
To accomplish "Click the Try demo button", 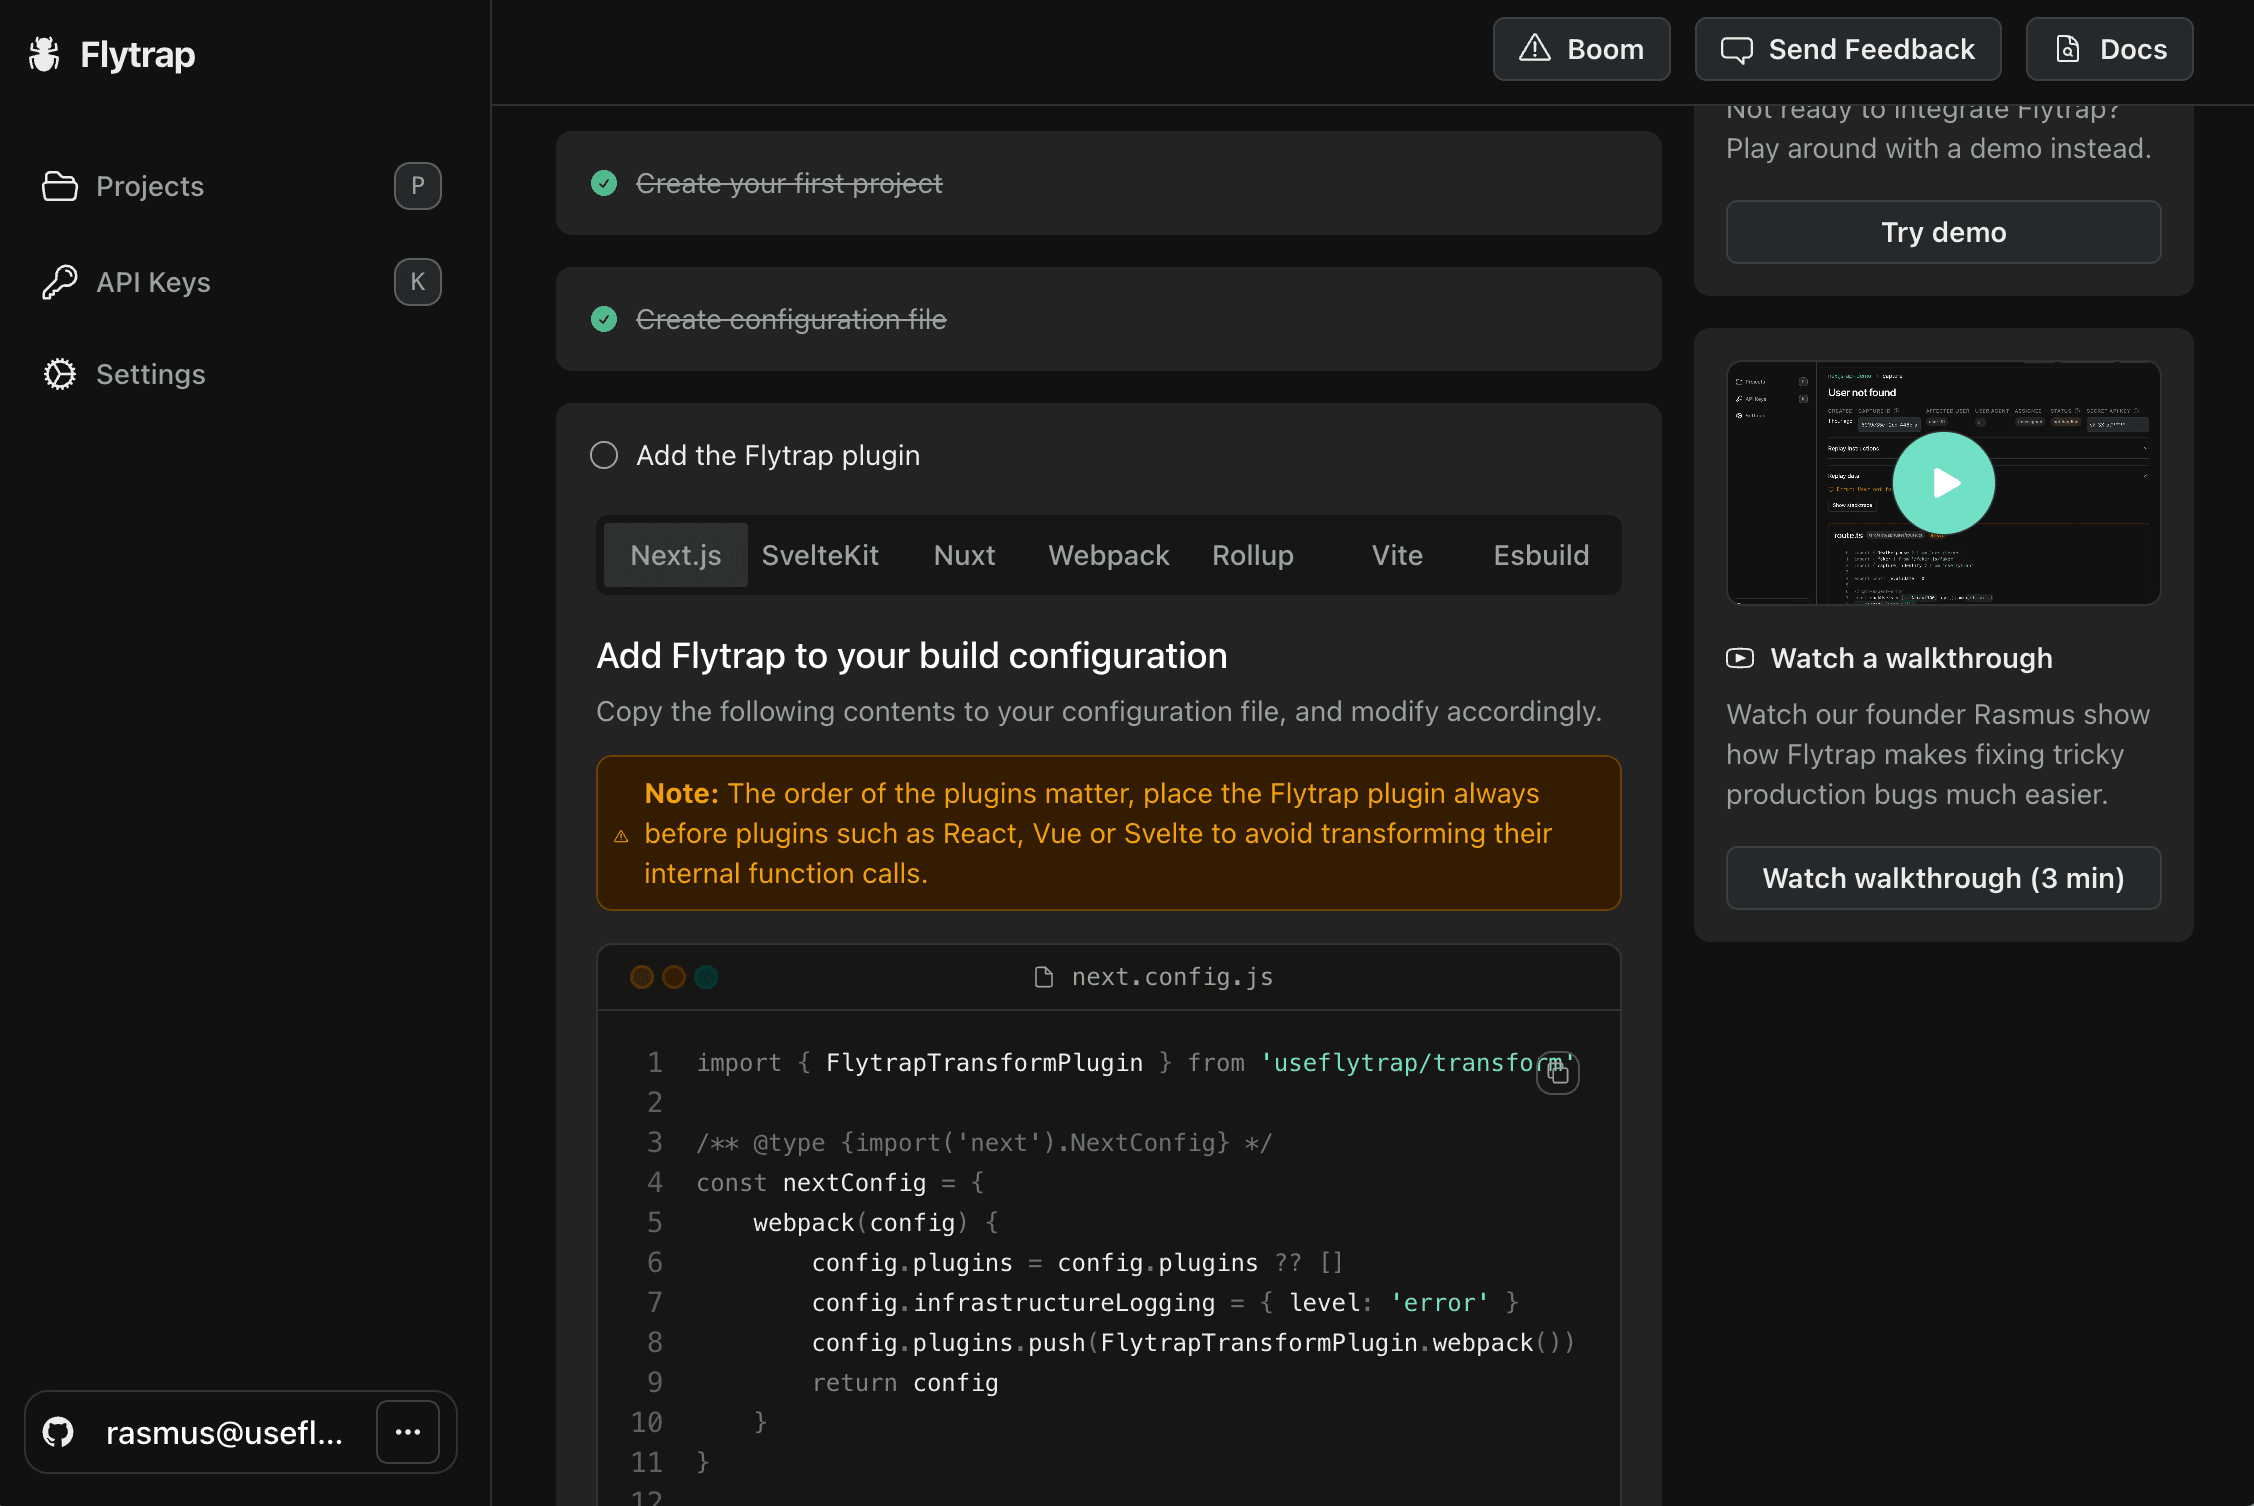I will pos(1943,232).
